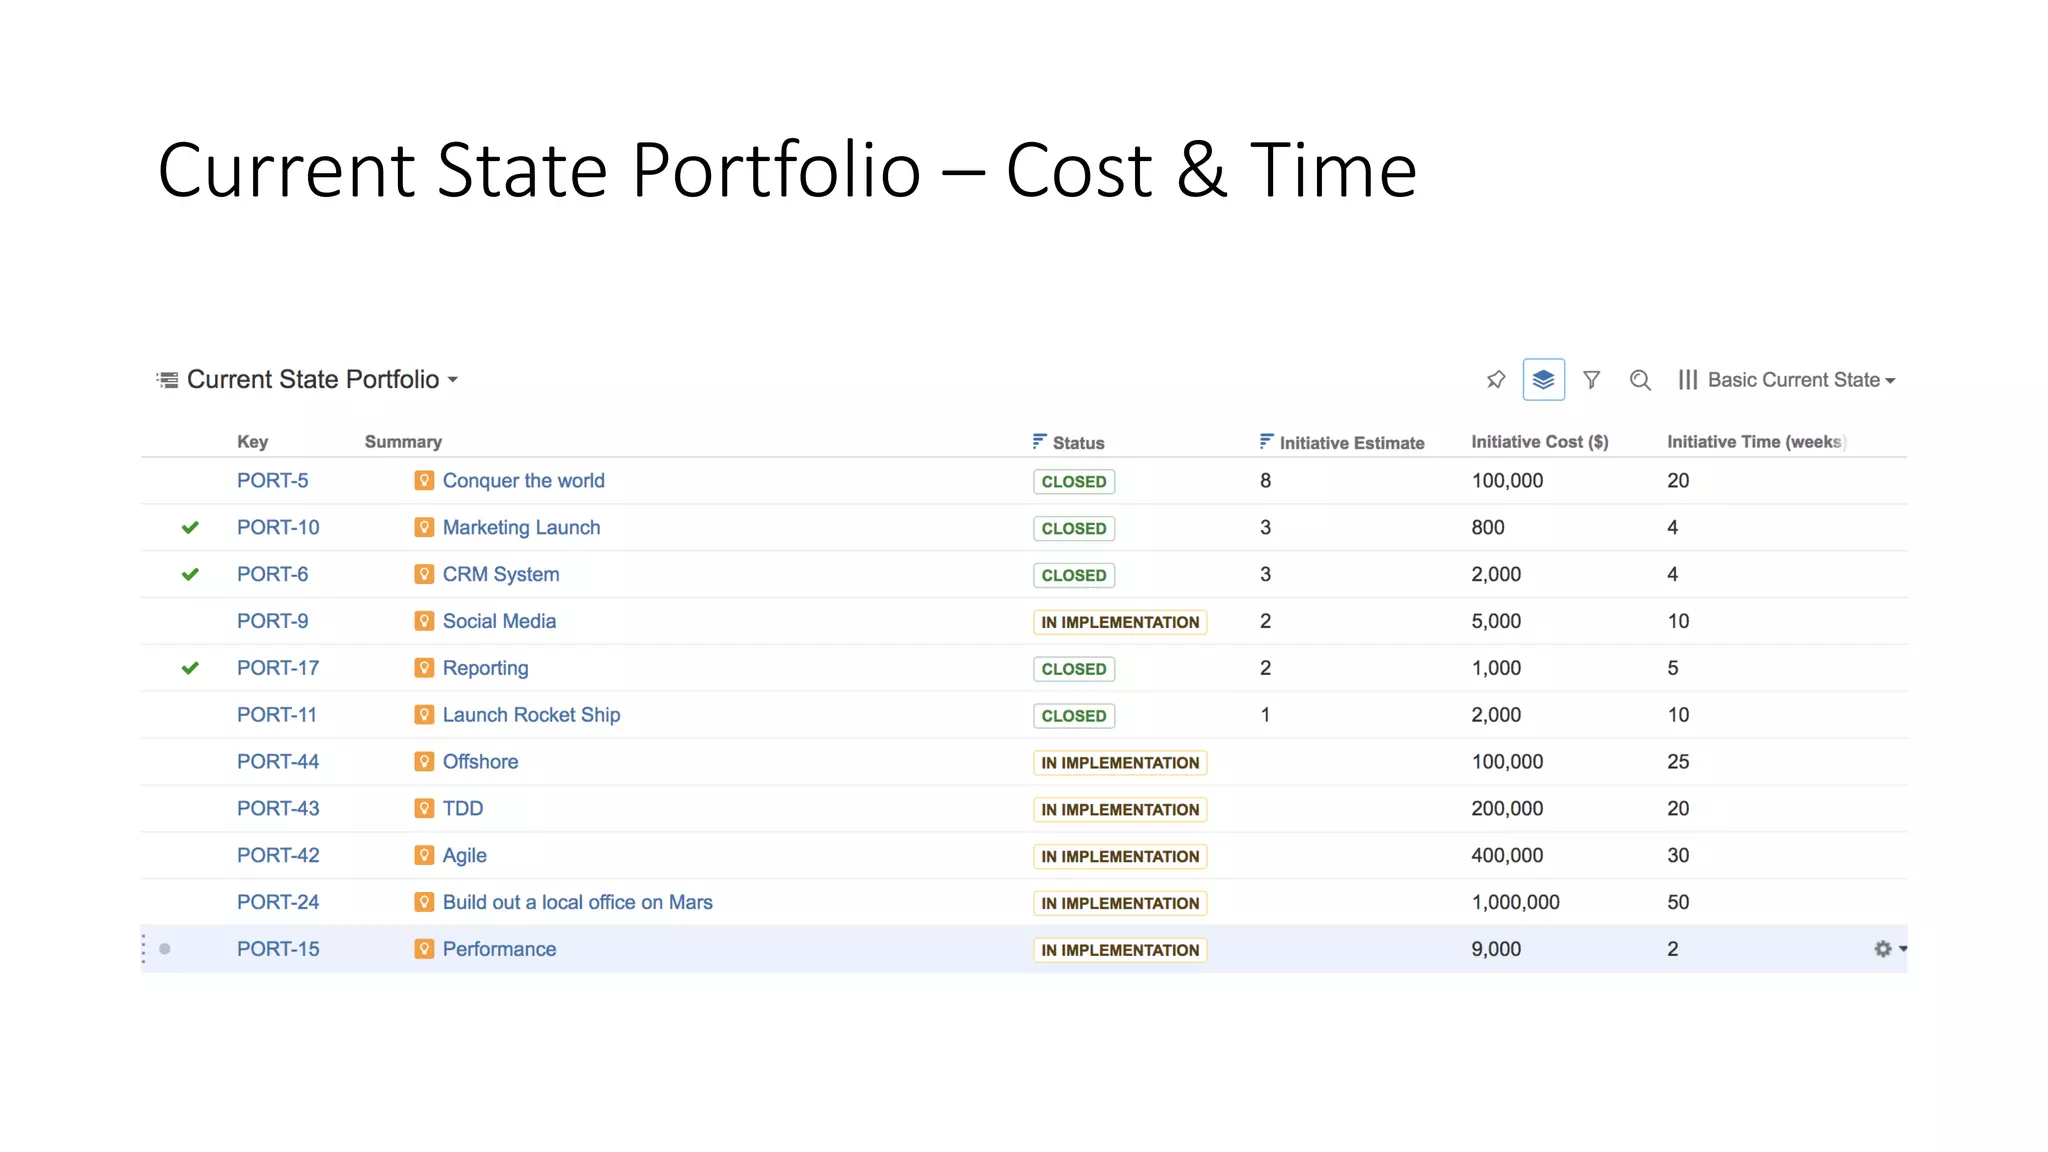Open the row gear menu for PORT-15
The image size is (2048, 1152).
1889,949
